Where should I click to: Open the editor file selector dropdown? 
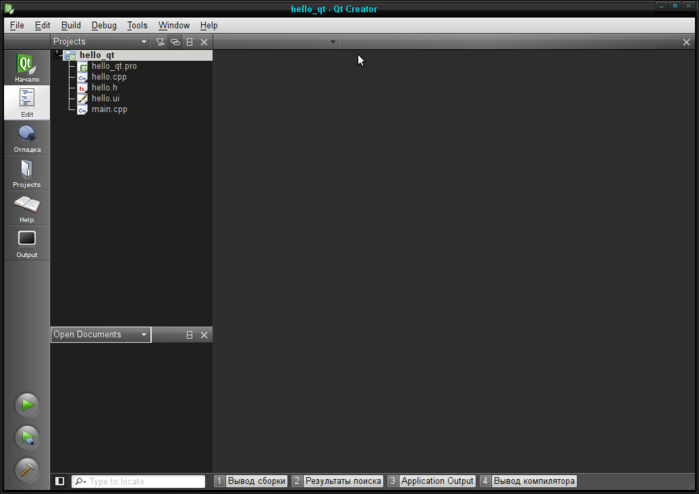click(276, 41)
